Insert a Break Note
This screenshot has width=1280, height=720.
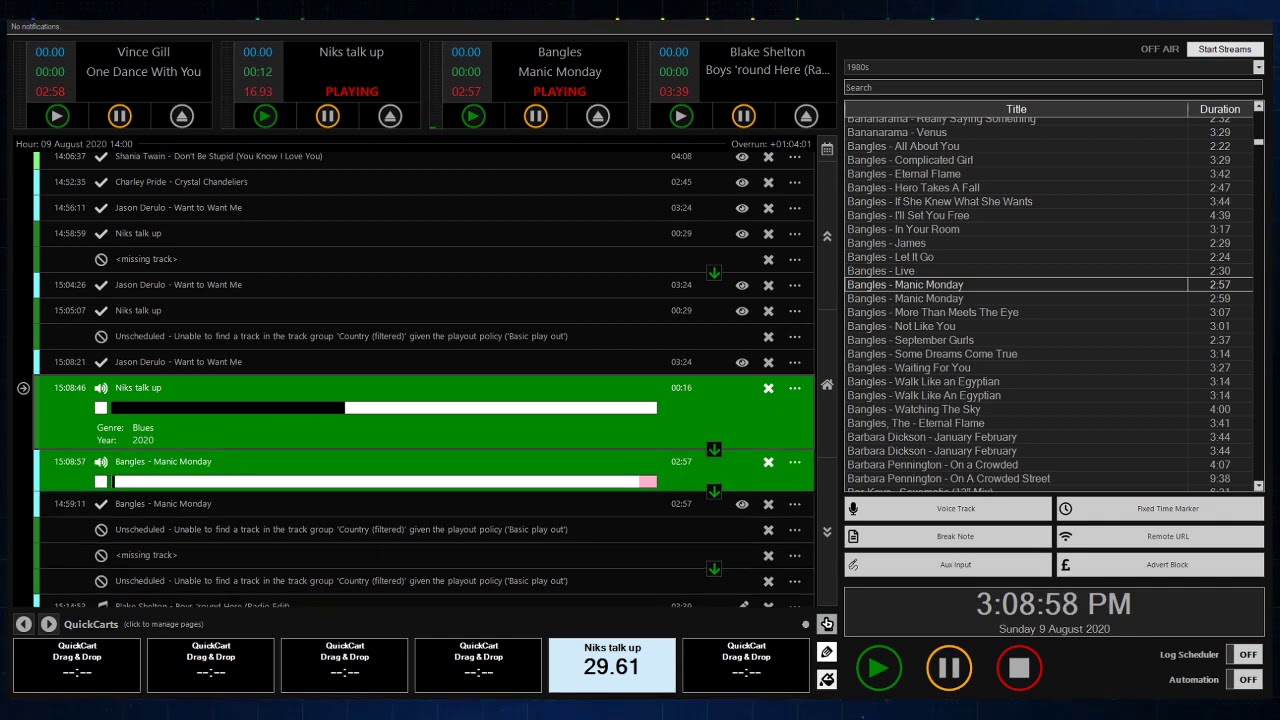(947, 537)
